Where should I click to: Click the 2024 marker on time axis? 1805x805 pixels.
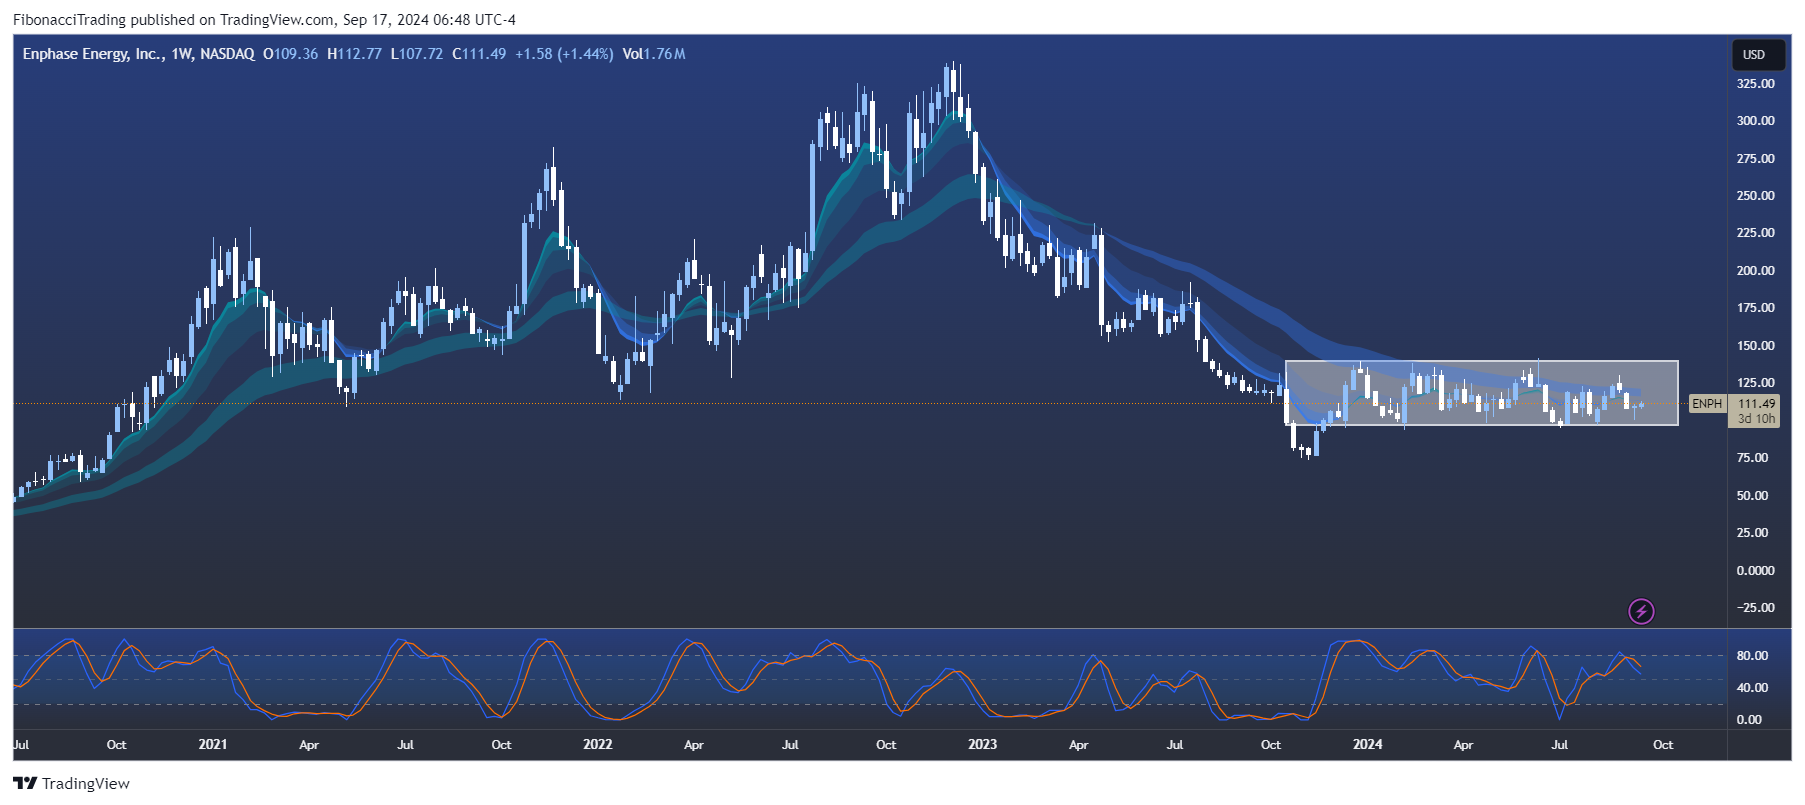pos(1367,744)
